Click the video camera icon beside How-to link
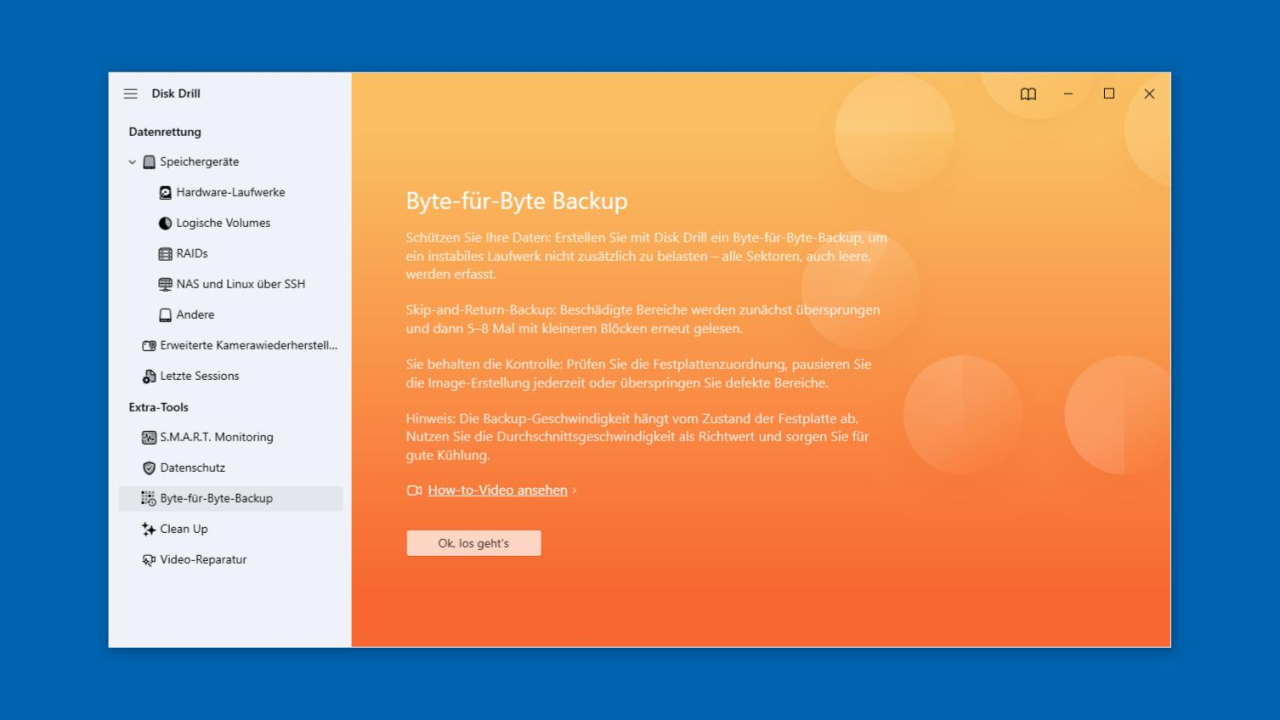This screenshot has width=1280, height=720. [414, 491]
